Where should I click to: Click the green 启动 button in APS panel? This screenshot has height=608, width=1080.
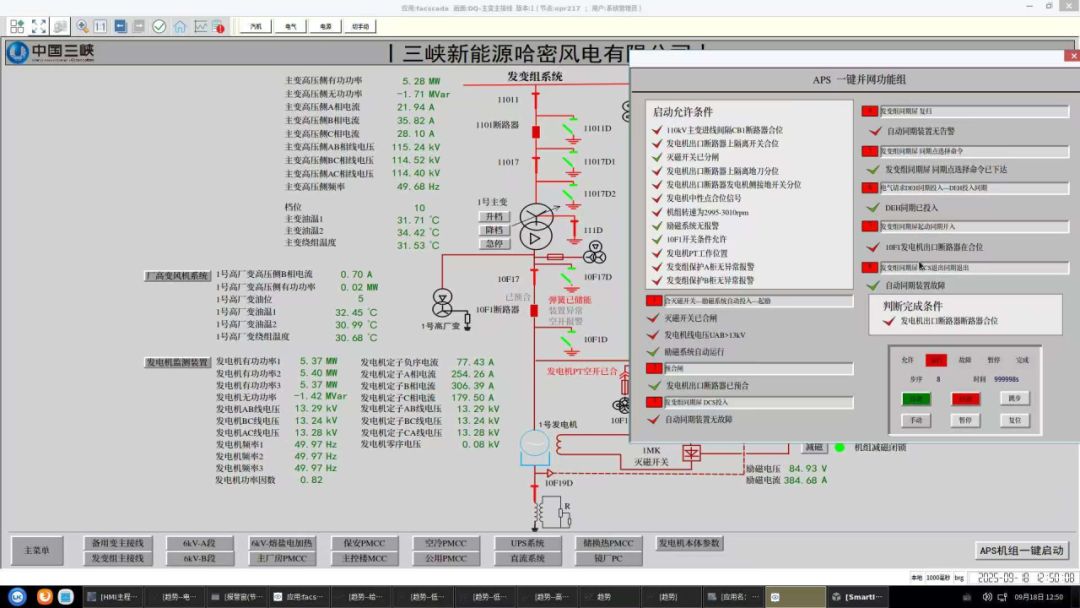(x=916, y=399)
